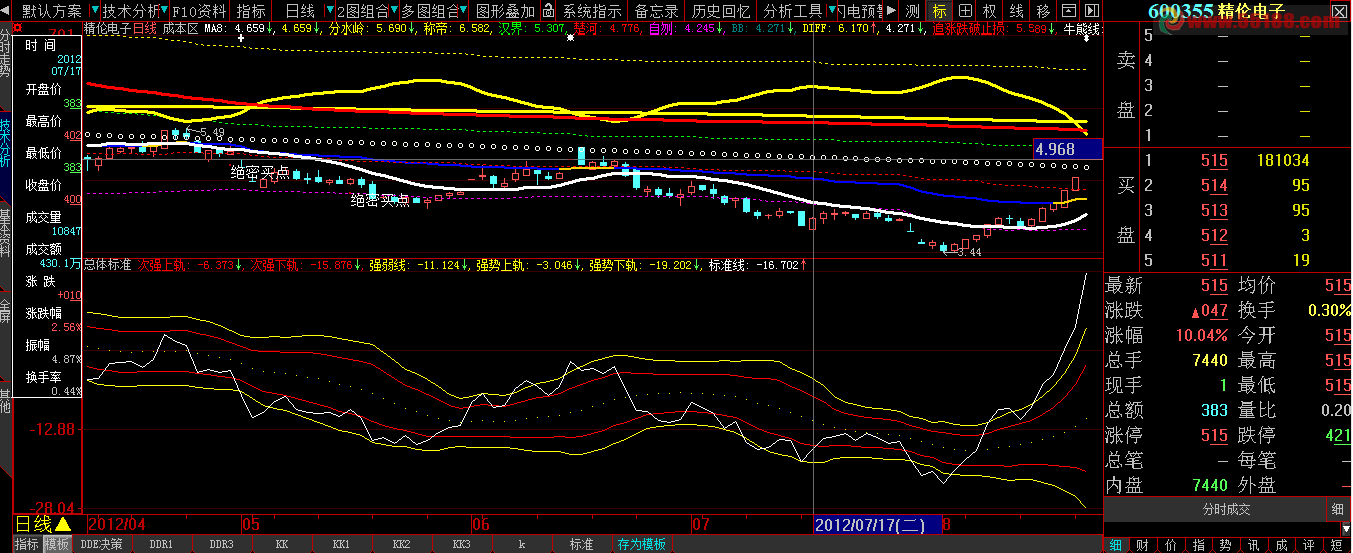Click the 田 grid layout icon
Viewport: 1353px width, 553px height.
point(964,11)
